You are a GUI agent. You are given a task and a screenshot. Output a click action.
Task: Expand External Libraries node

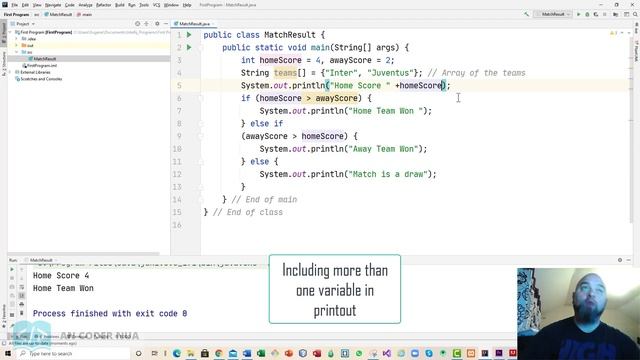click(11, 72)
